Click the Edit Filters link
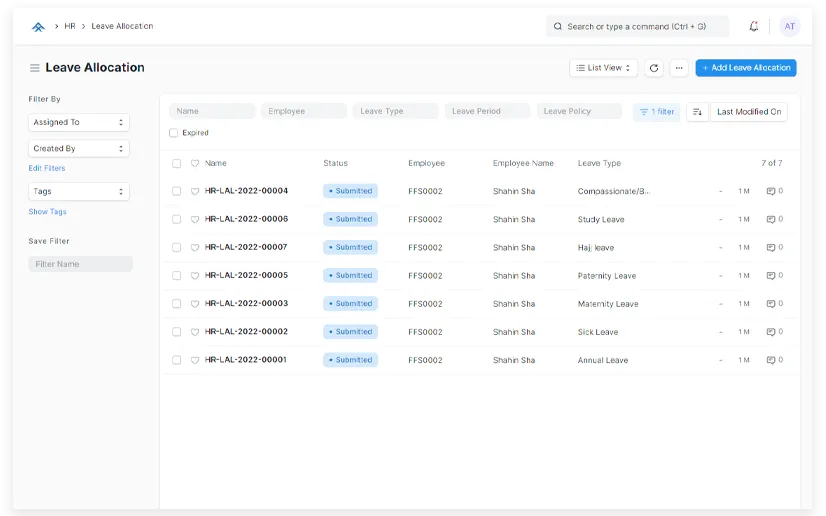The height and width of the screenshot is (516, 826). tap(47, 168)
